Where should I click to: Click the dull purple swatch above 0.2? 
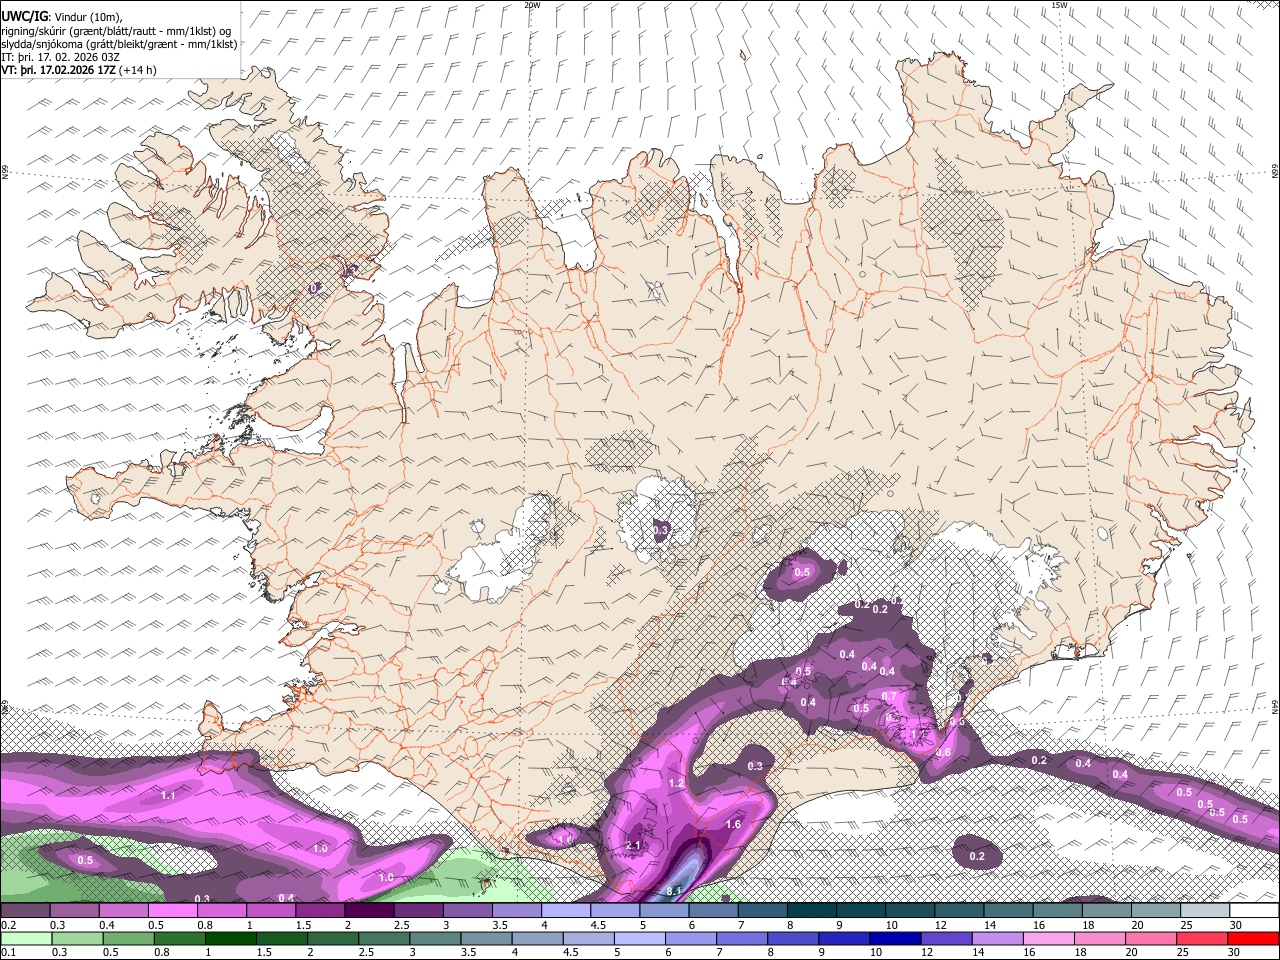[25, 910]
